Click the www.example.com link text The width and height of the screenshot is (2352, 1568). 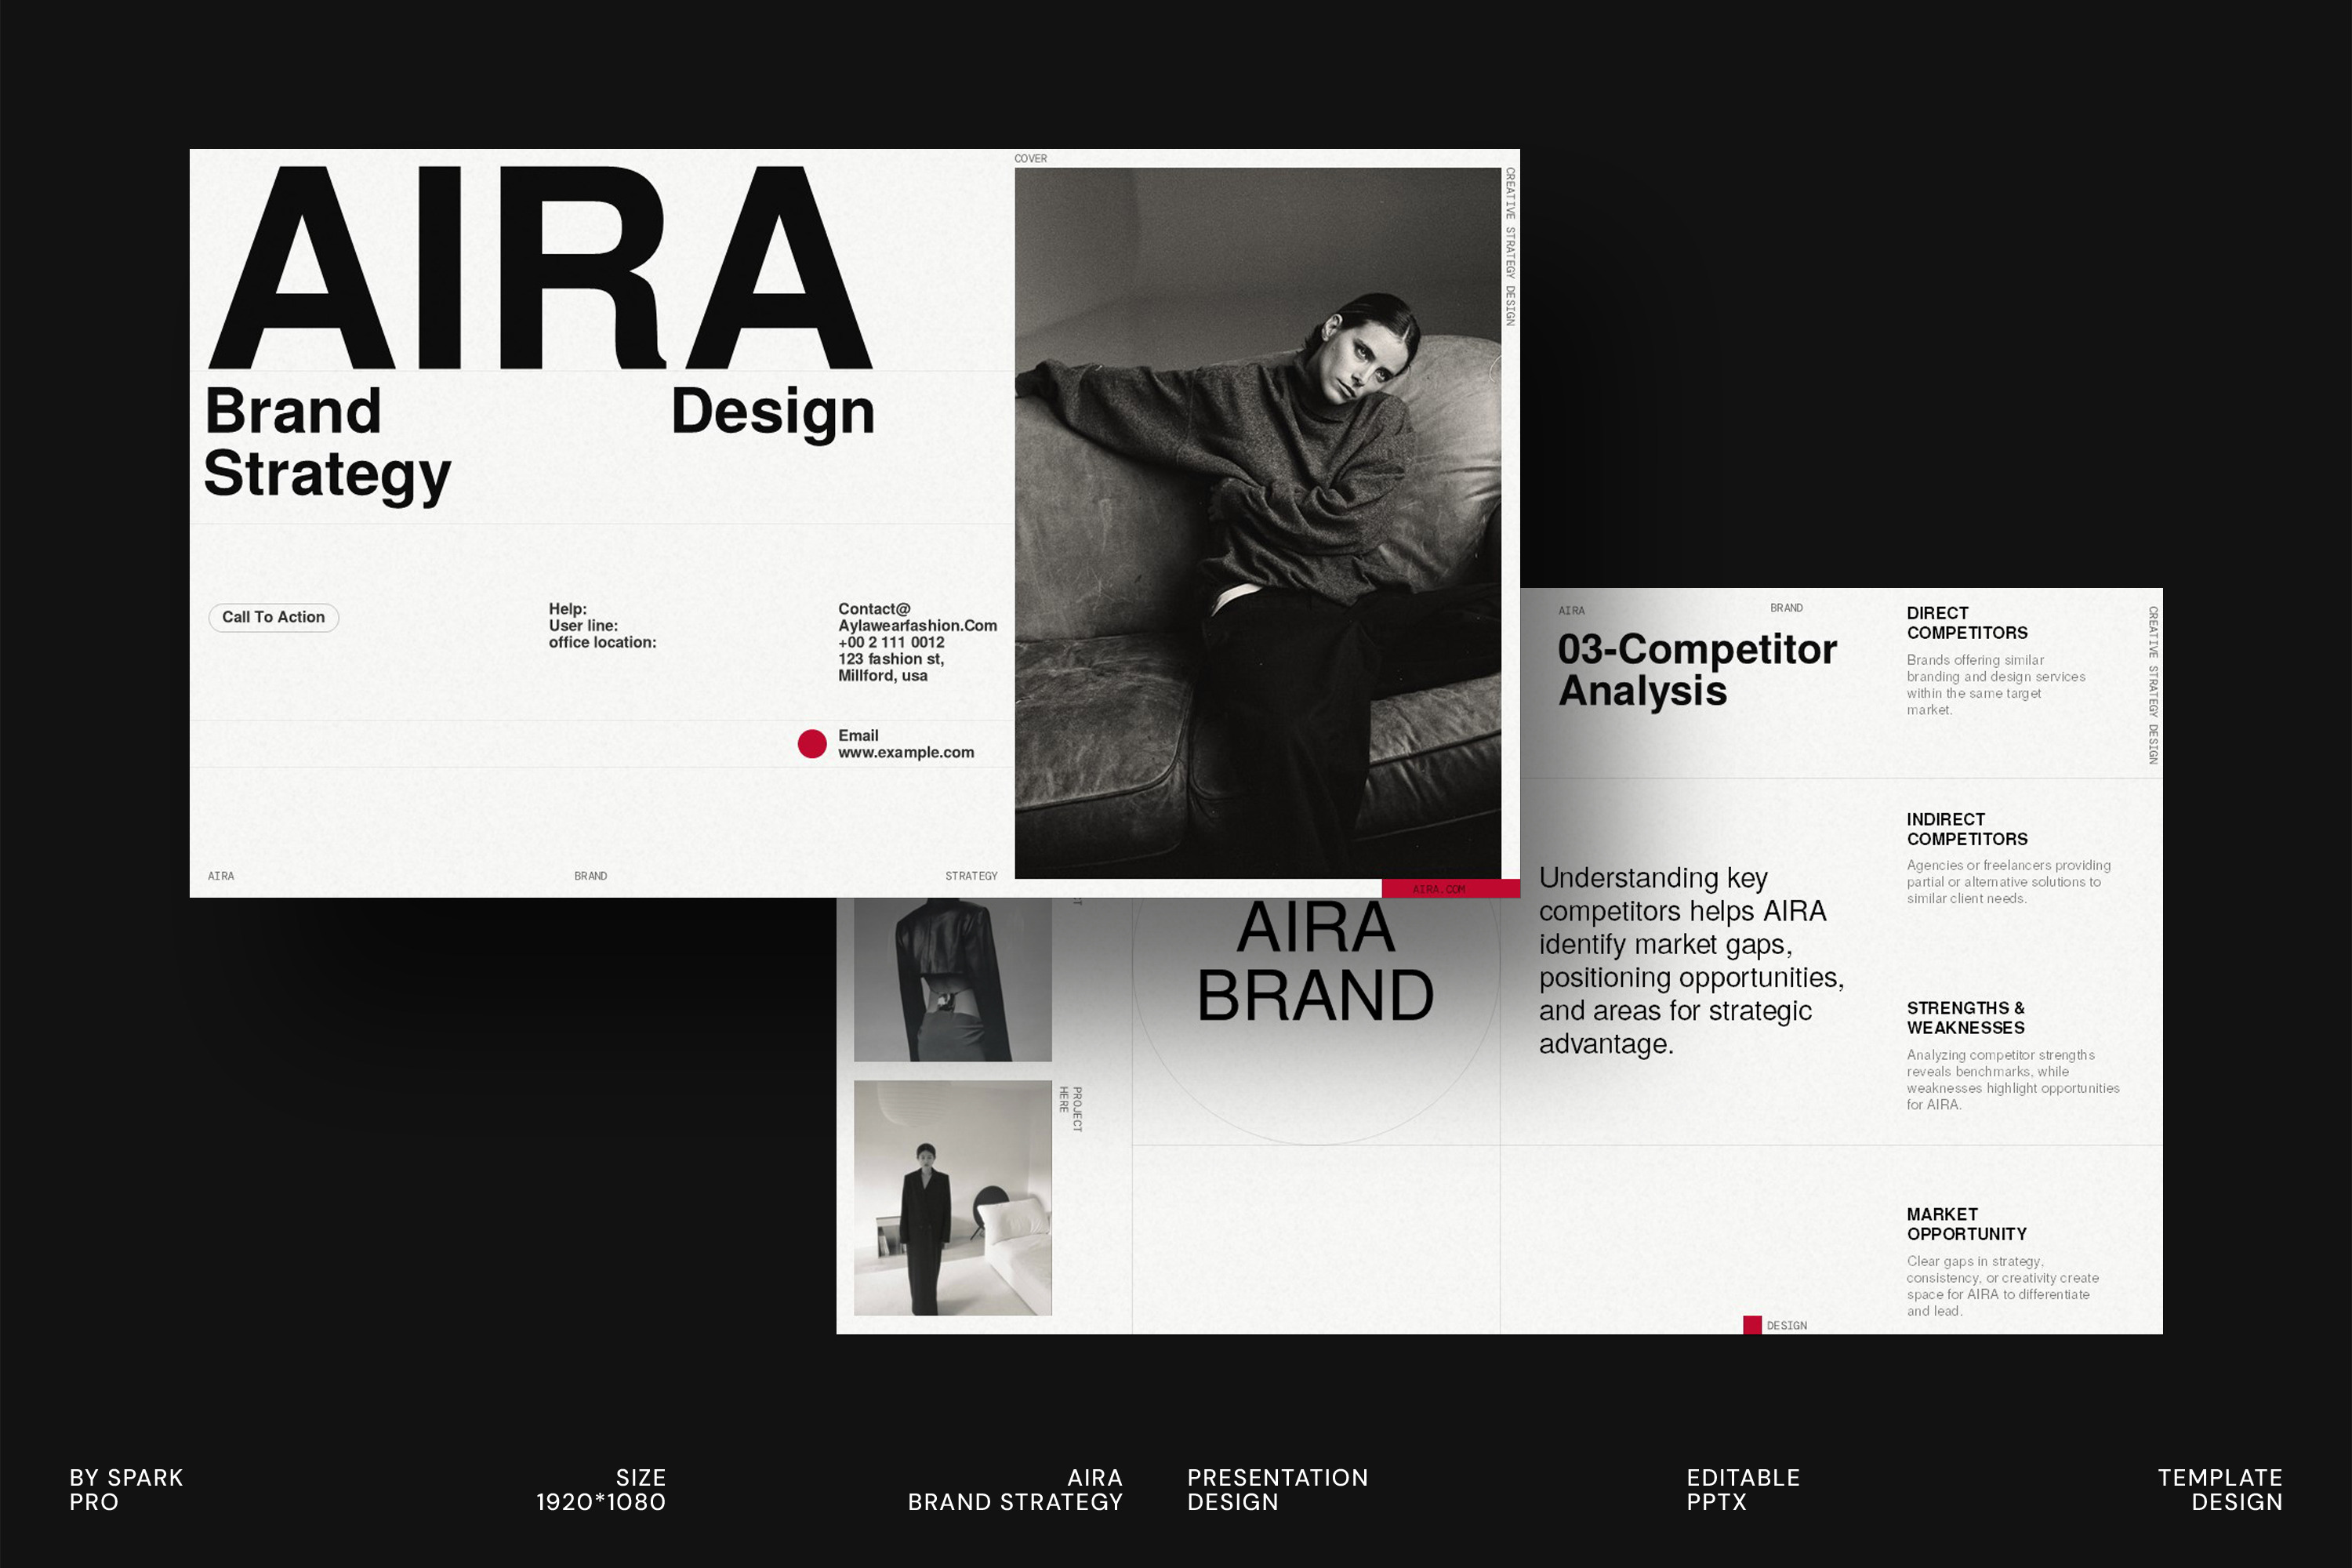click(905, 752)
